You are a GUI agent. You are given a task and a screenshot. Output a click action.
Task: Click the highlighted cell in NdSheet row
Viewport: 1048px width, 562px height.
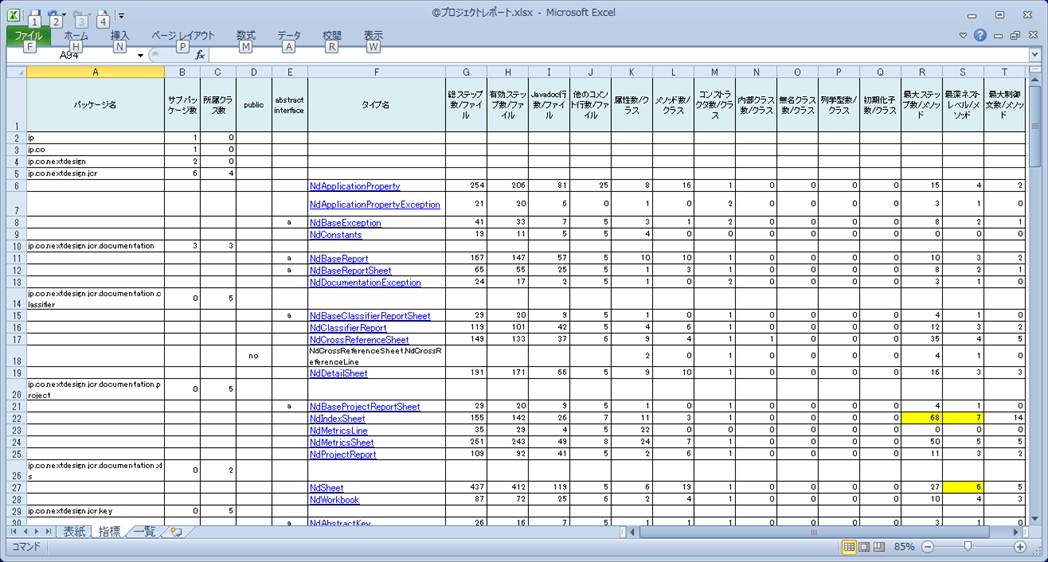[x=963, y=487]
